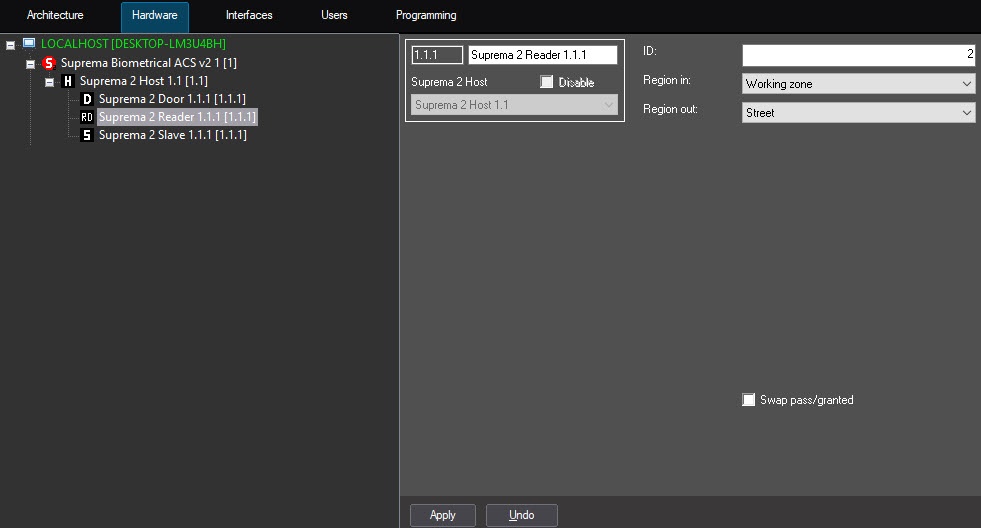Screen dimensions: 981x528
Task: Click the Apply button
Action: click(x=443, y=515)
